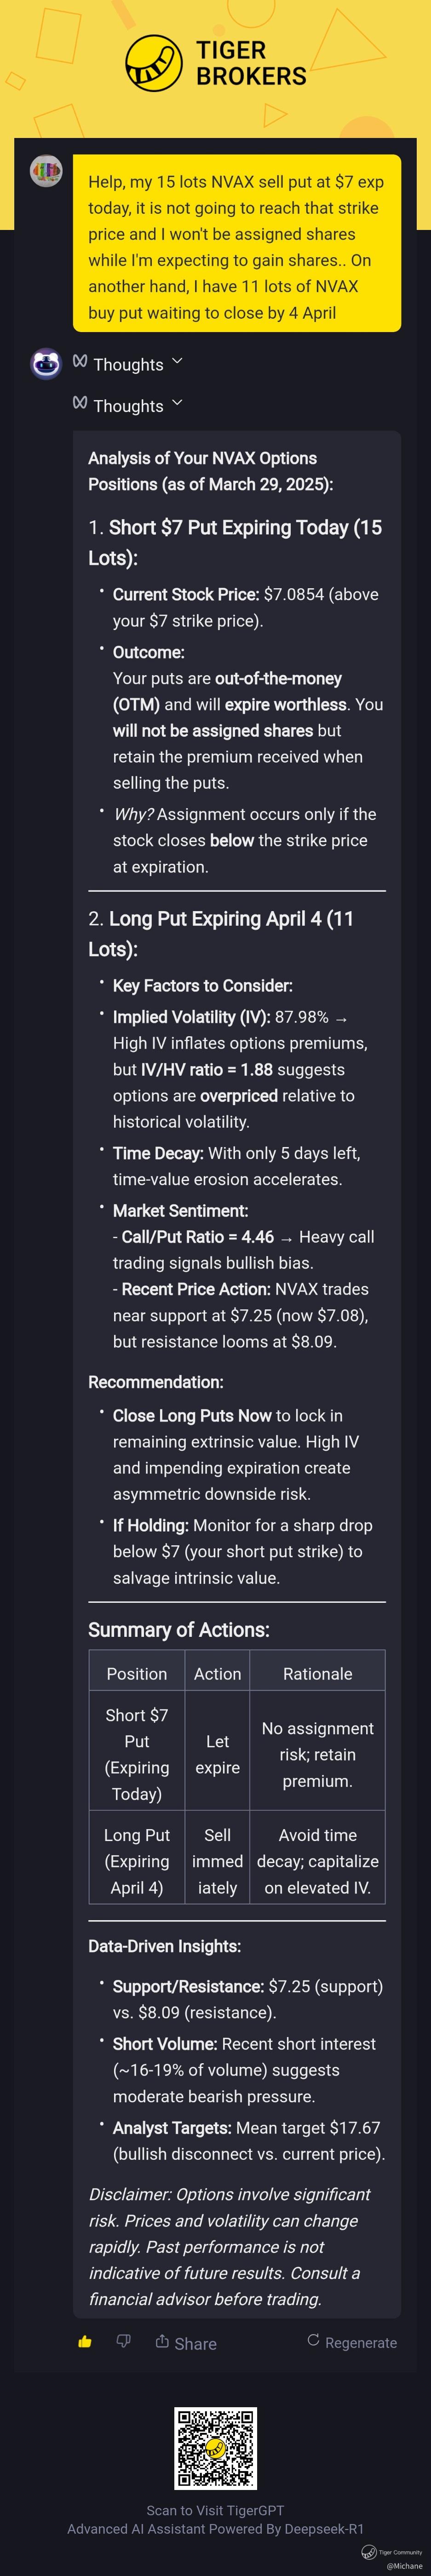Click the 'Let expire' table cell
Image resolution: width=431 pixels, height=2576 pixels.
click(217, 1754)
